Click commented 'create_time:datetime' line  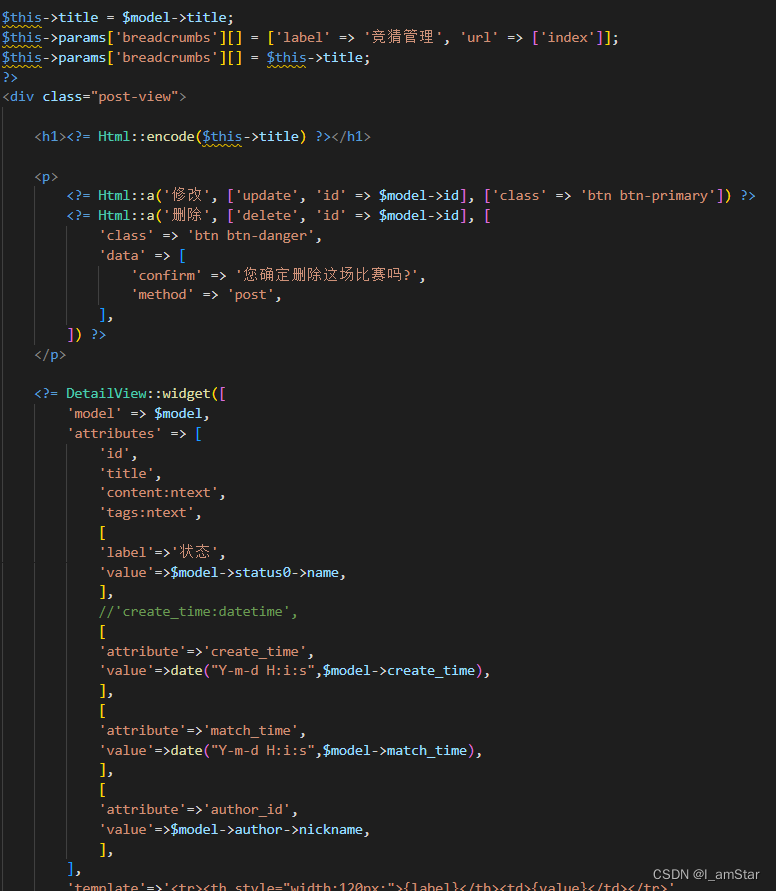click(198, 611)
